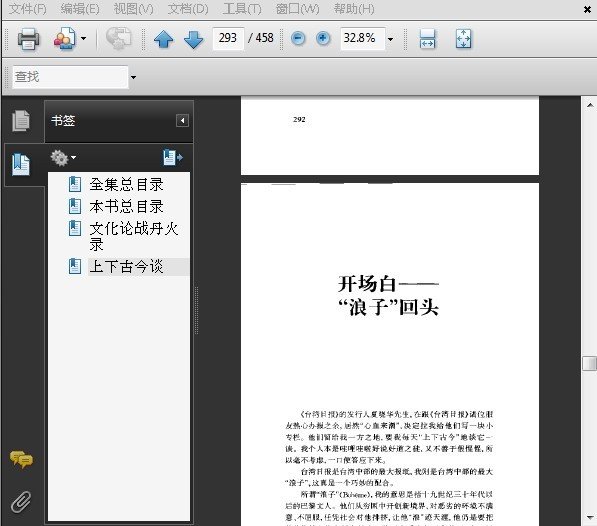
Task: Click the vertical scrollbar thumb
Action: pos(589,363)
